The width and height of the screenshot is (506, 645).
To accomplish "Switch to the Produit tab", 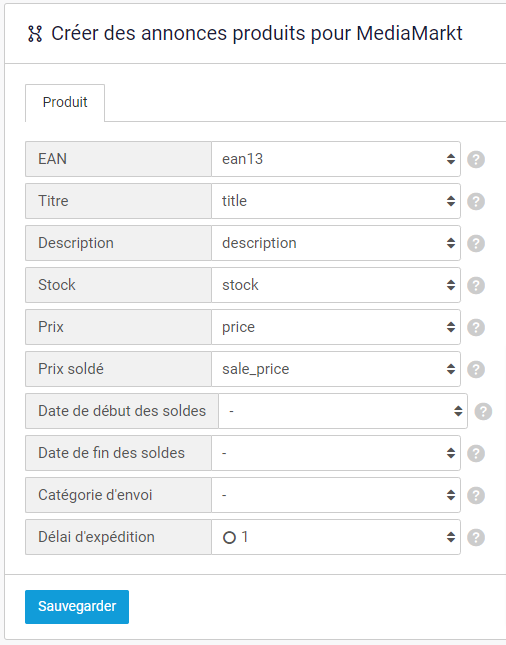I will pos(65,102).
